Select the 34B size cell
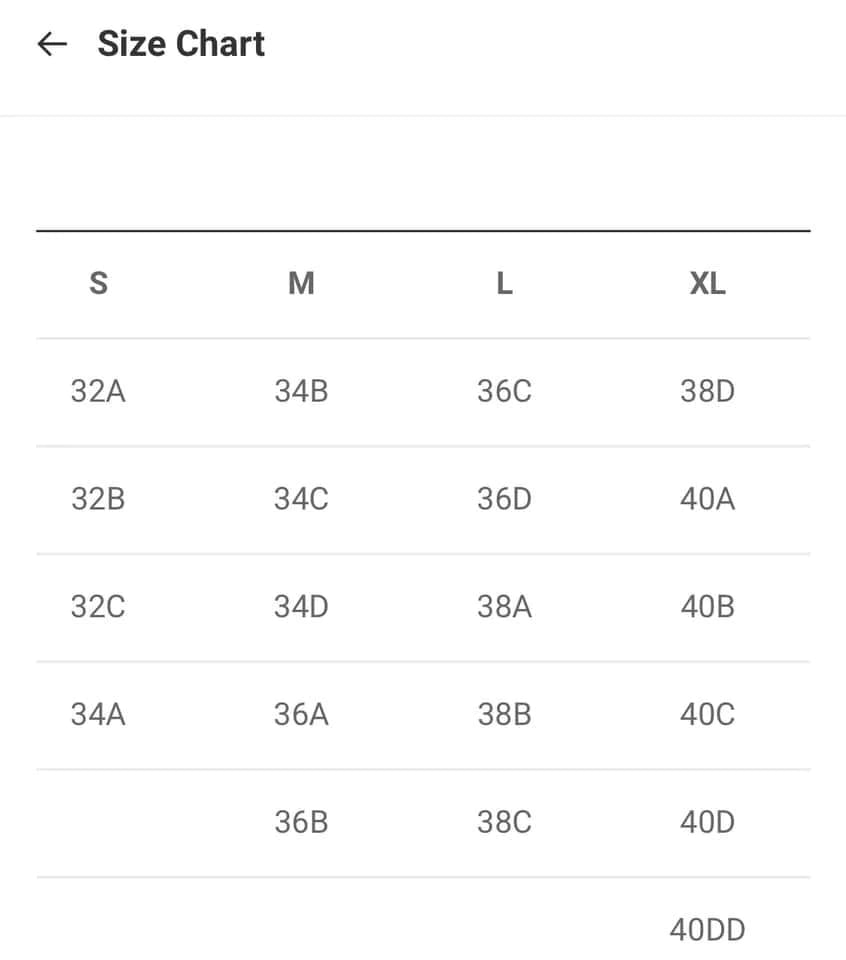This screenshot has width=846, height=960. (301, 391)
